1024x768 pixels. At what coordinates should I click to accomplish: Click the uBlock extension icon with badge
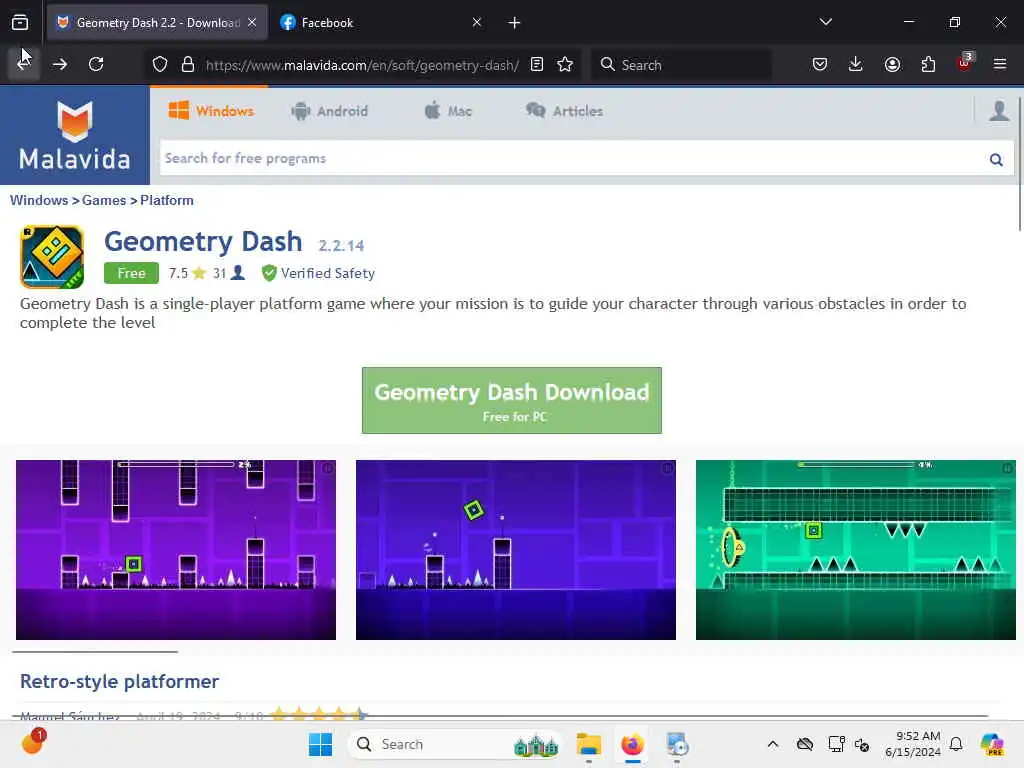pos(964,63)
